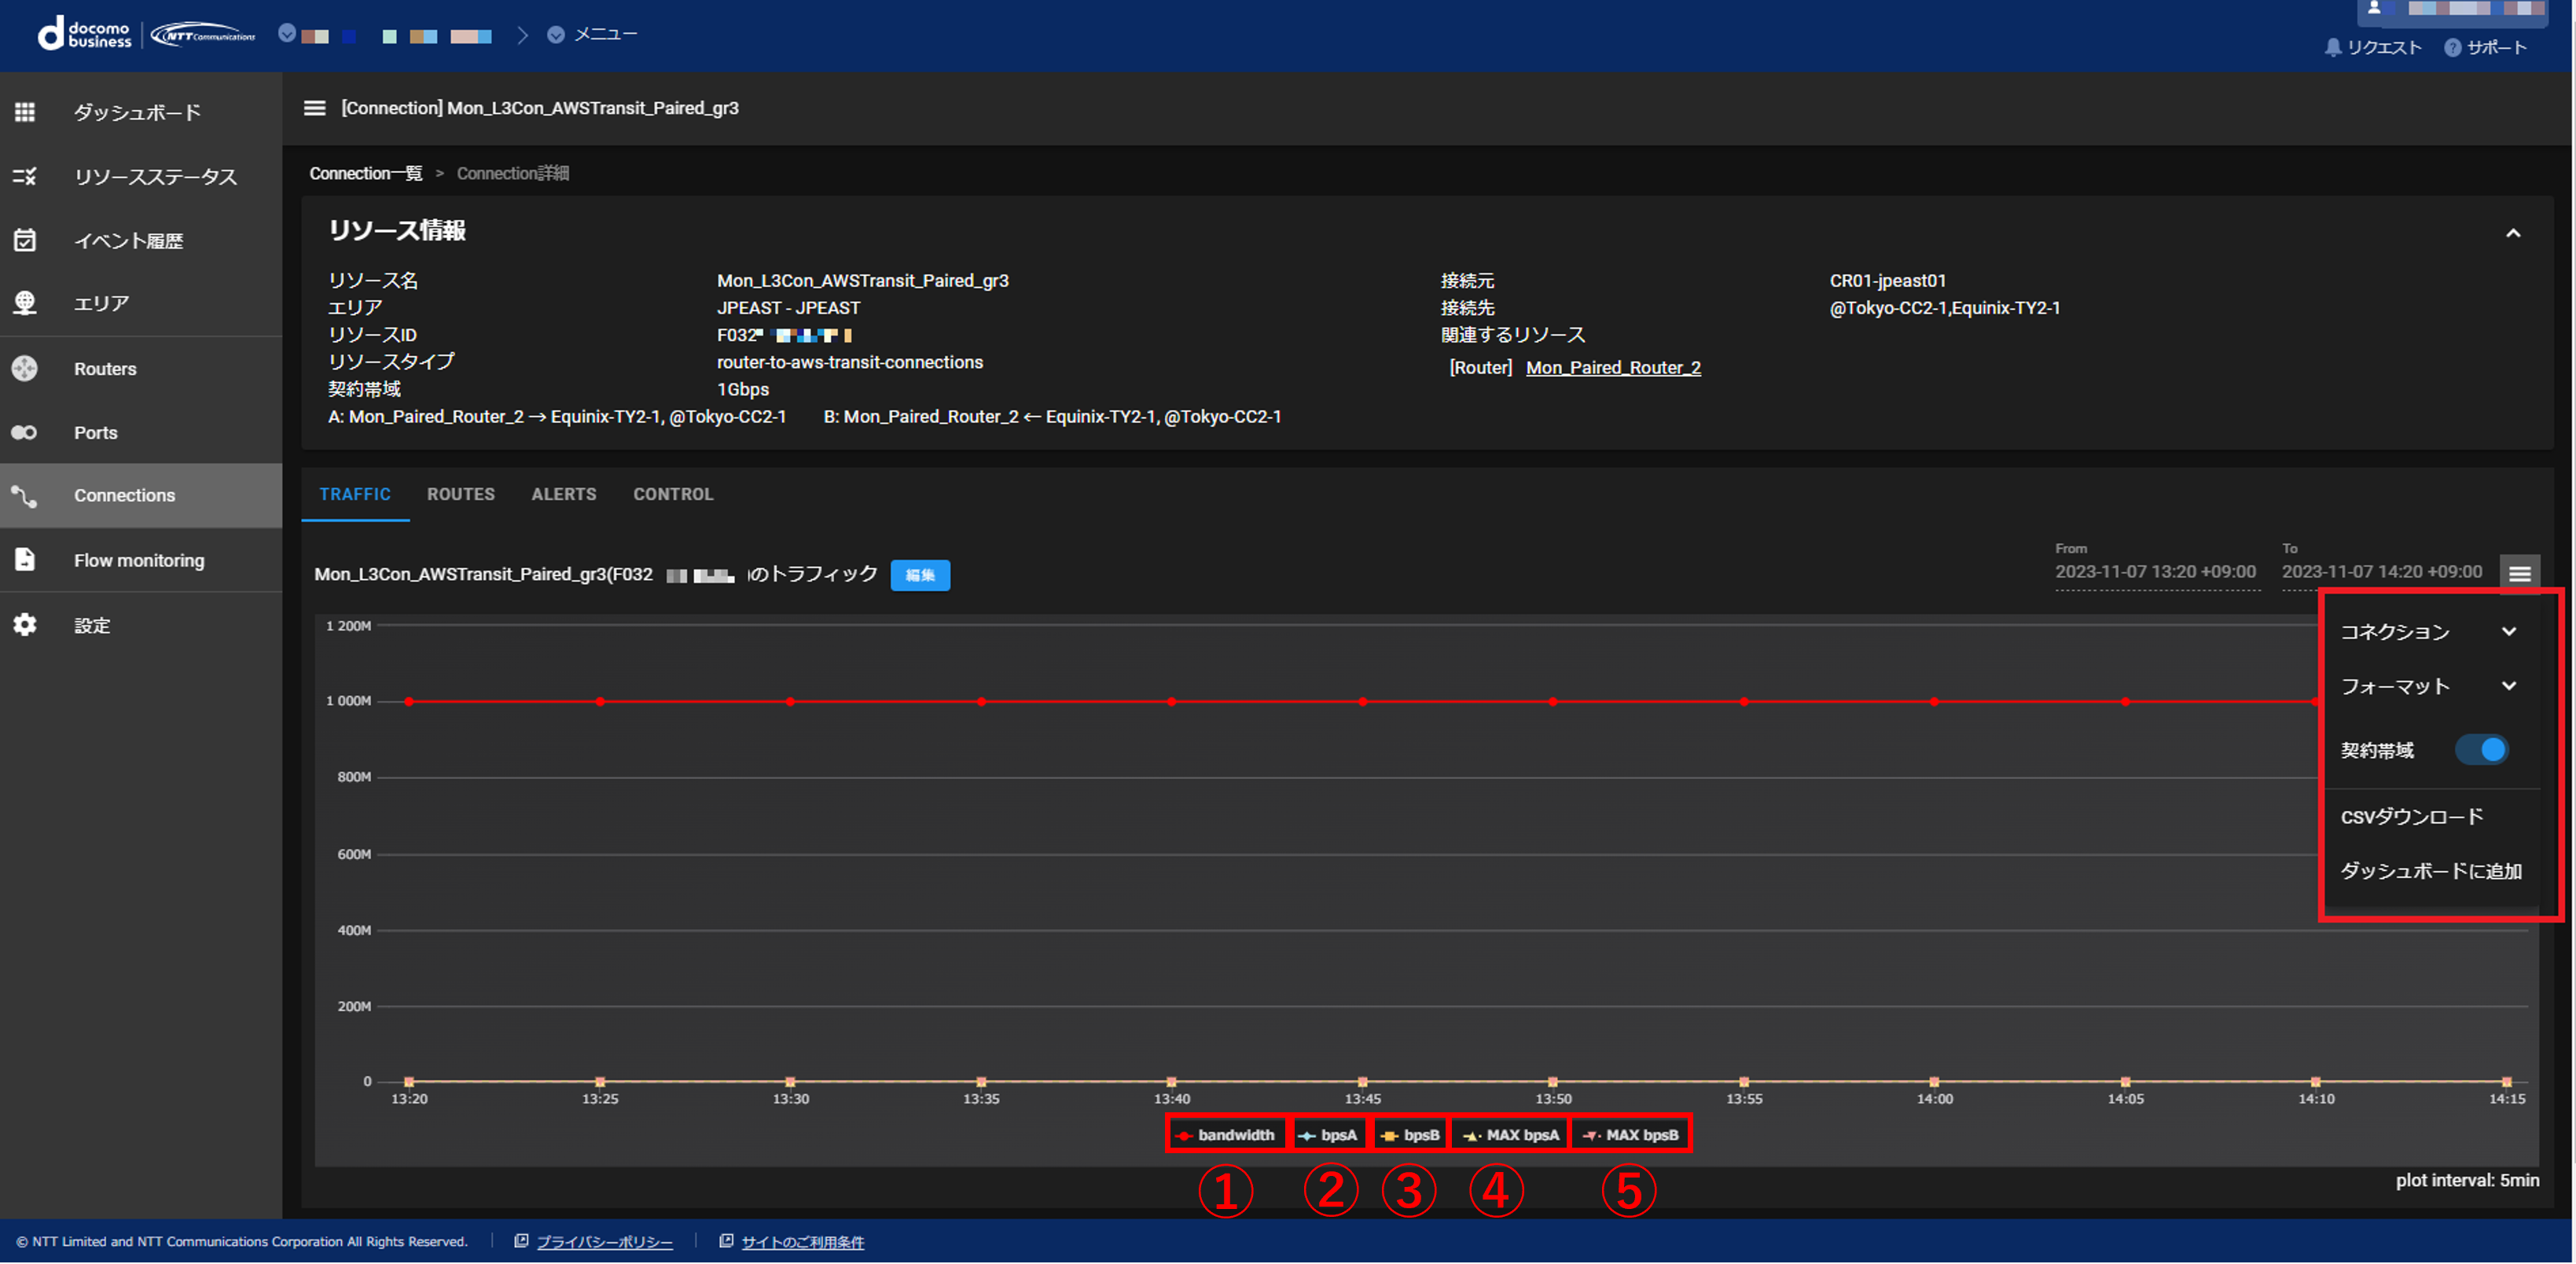Open エリア in sidebar
This screenshot has height=1264, width=2576.
tap(101, 303)
